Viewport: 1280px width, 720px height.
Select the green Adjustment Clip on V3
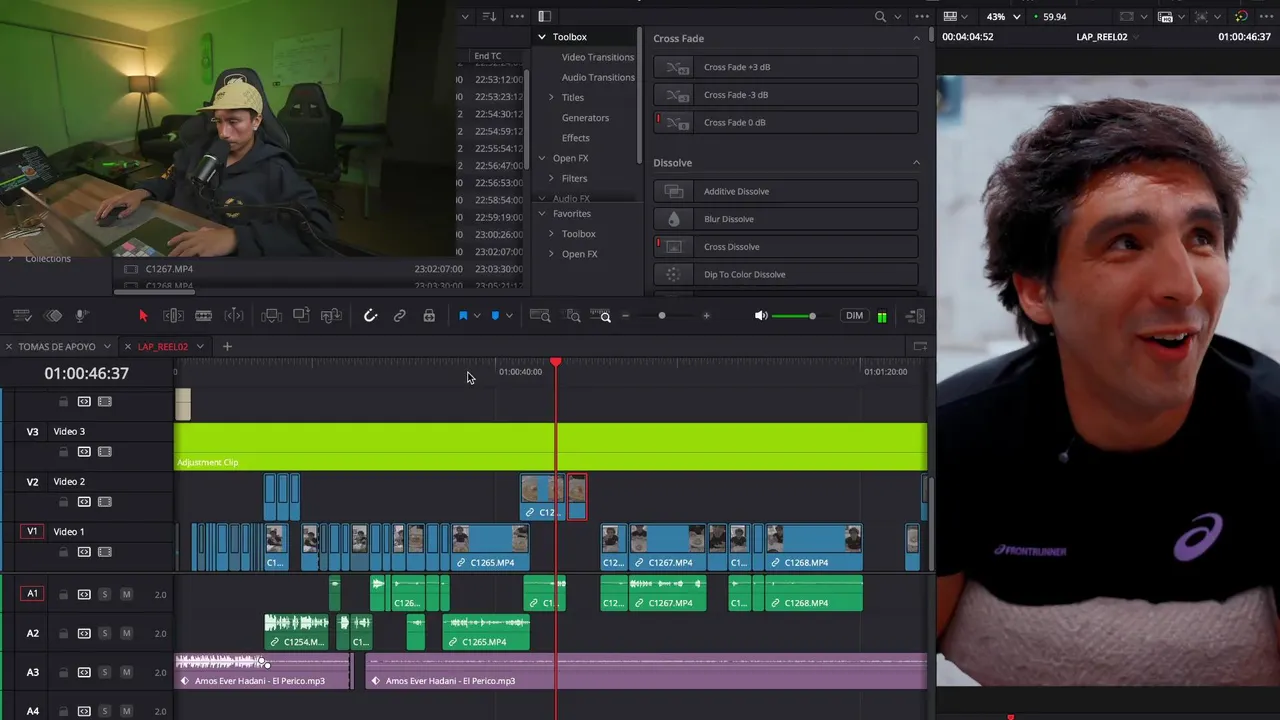(x=551, y=446)
